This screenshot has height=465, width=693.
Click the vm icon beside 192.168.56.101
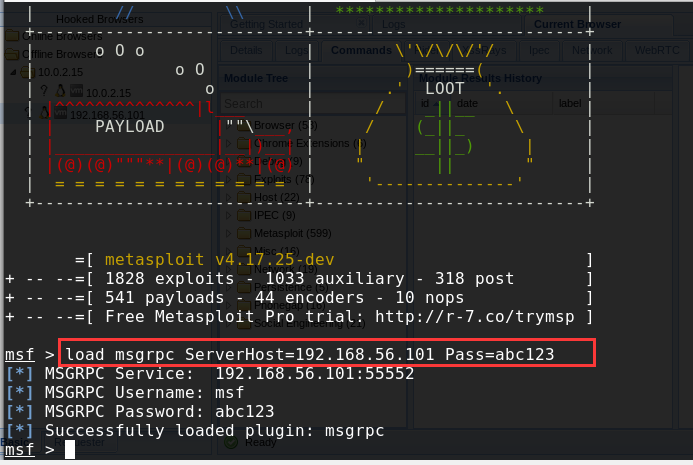tap(61, 113)
